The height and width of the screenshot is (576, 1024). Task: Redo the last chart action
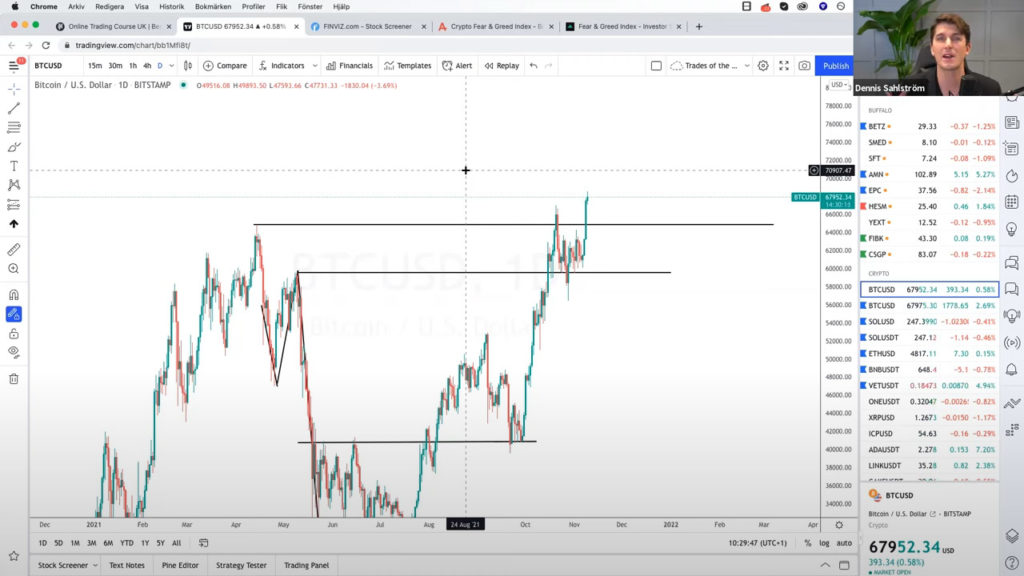549,65
